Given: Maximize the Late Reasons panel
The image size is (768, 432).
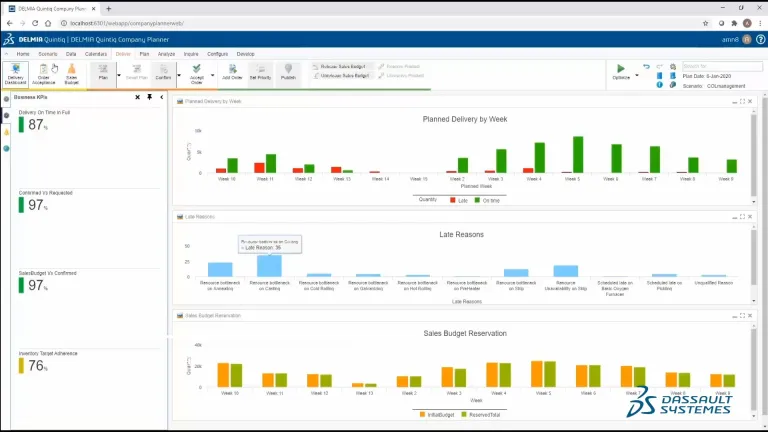Looking at the screenshot, I should [x=742, y=216].
